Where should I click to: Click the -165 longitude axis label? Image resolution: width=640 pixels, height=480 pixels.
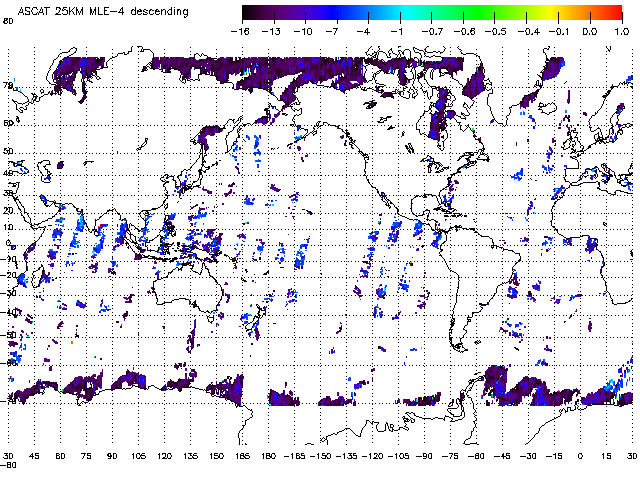[294, 456]
